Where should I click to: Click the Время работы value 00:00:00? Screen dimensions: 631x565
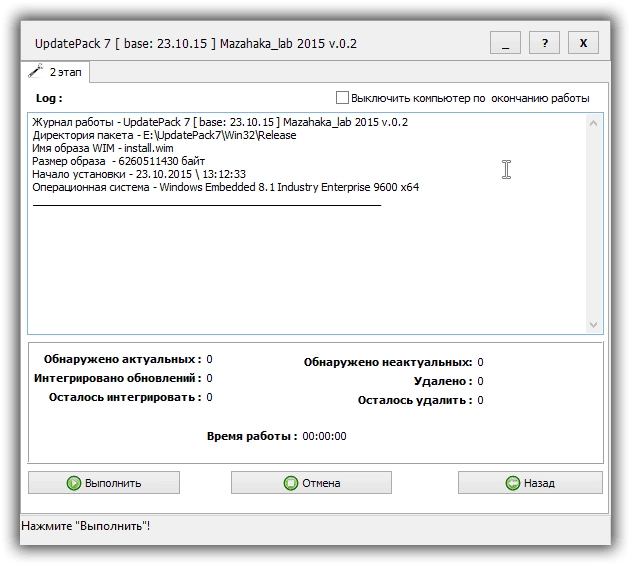[x=324, y=436]
